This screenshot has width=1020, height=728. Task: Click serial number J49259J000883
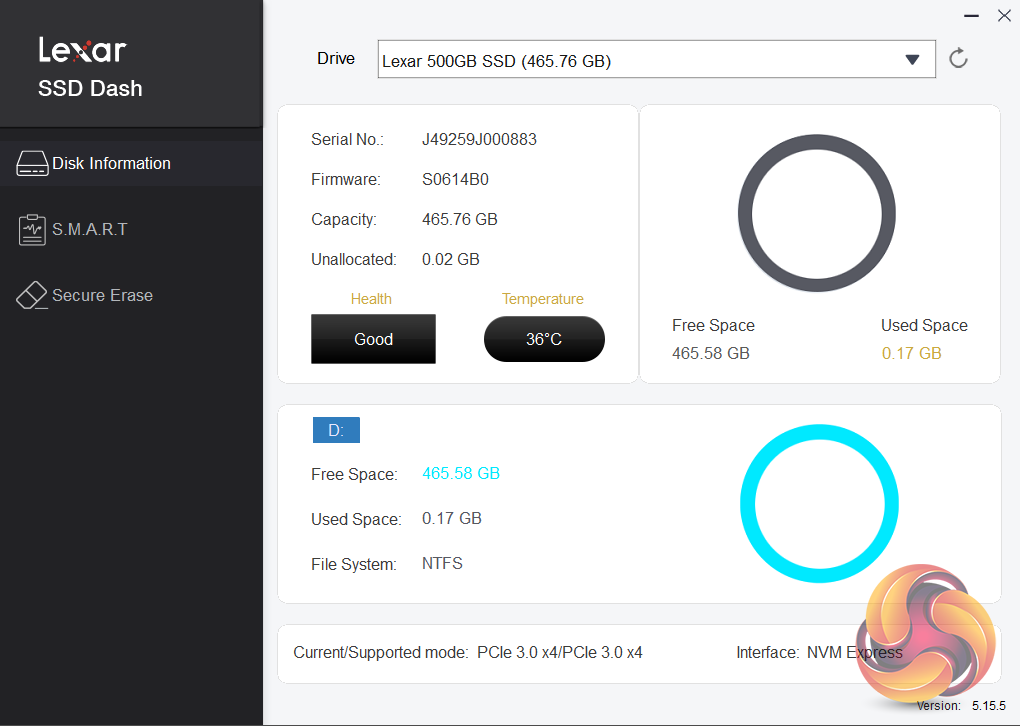click(x=479, y=139)
